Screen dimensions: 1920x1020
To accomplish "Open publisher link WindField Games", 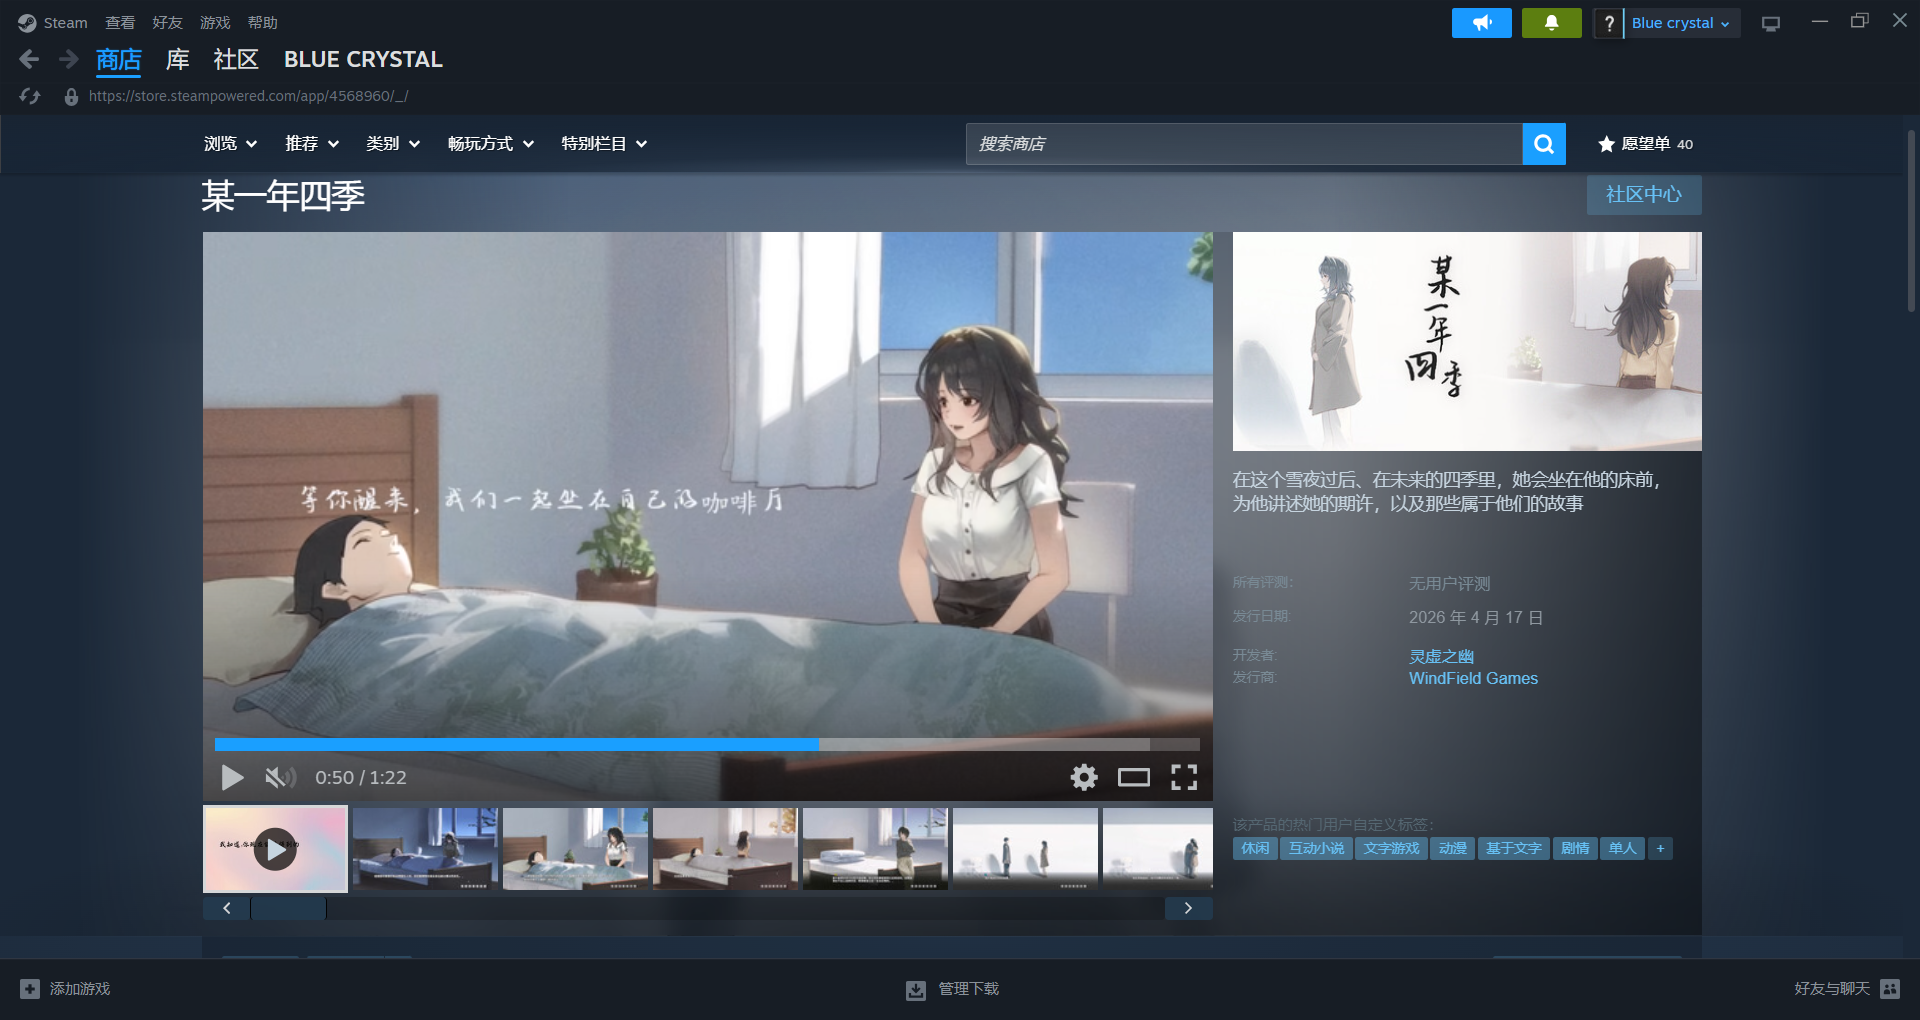I will (1473, 678).
